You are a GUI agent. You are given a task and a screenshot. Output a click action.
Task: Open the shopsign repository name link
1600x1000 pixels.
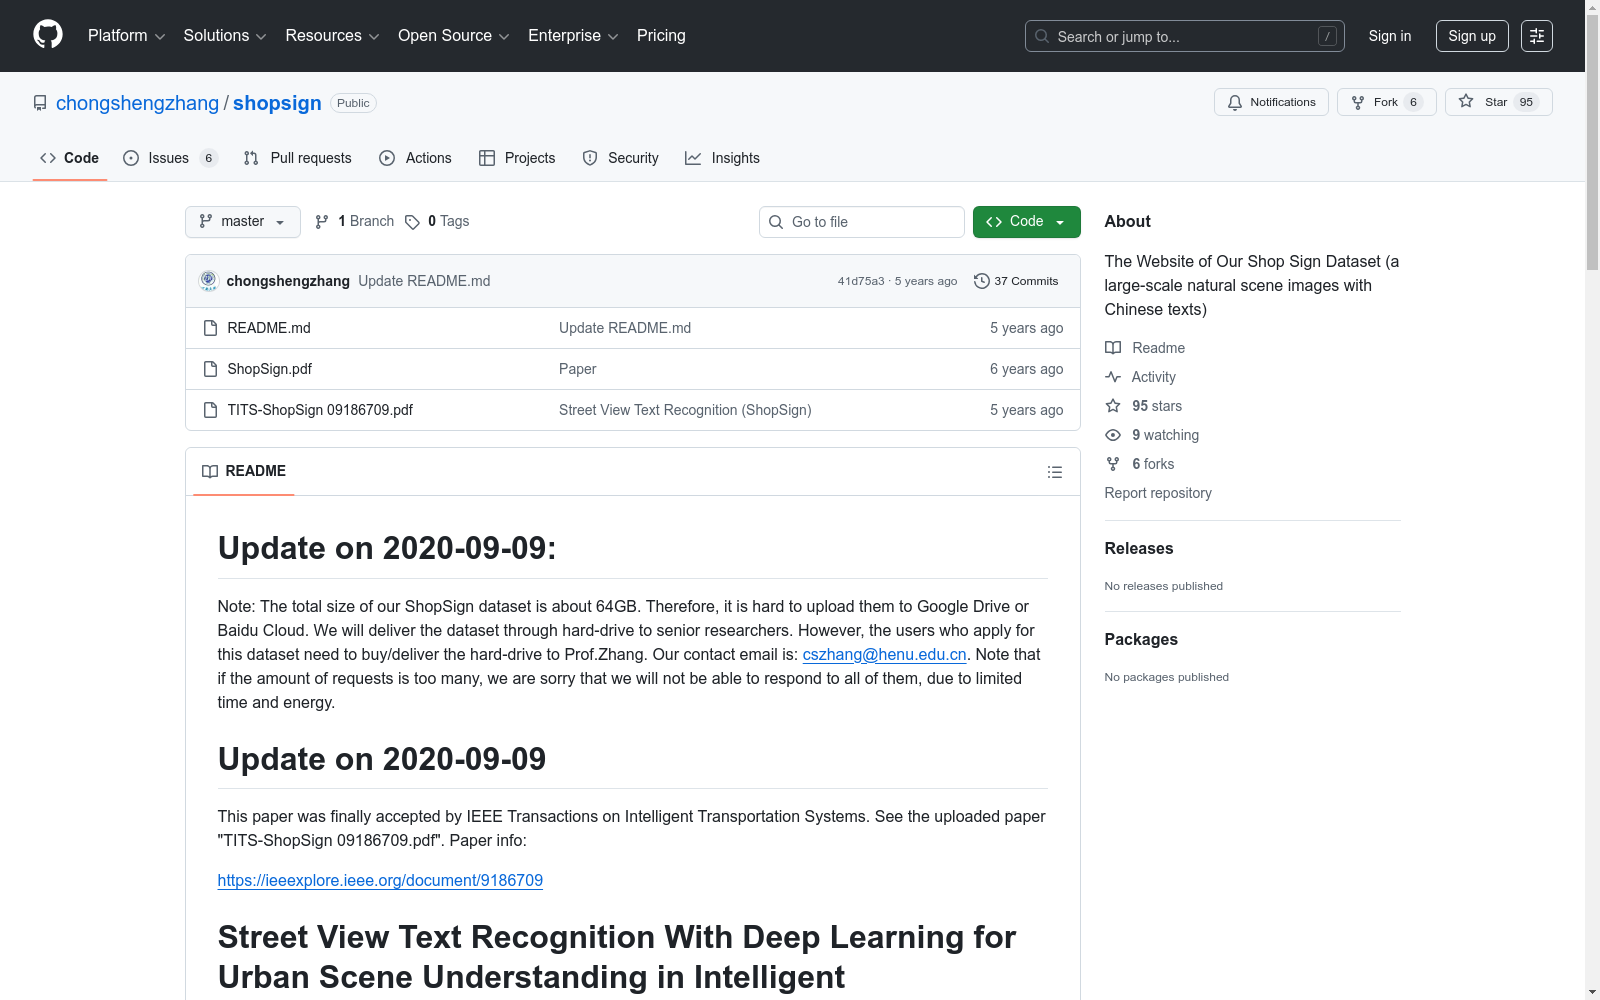[277, 103]
